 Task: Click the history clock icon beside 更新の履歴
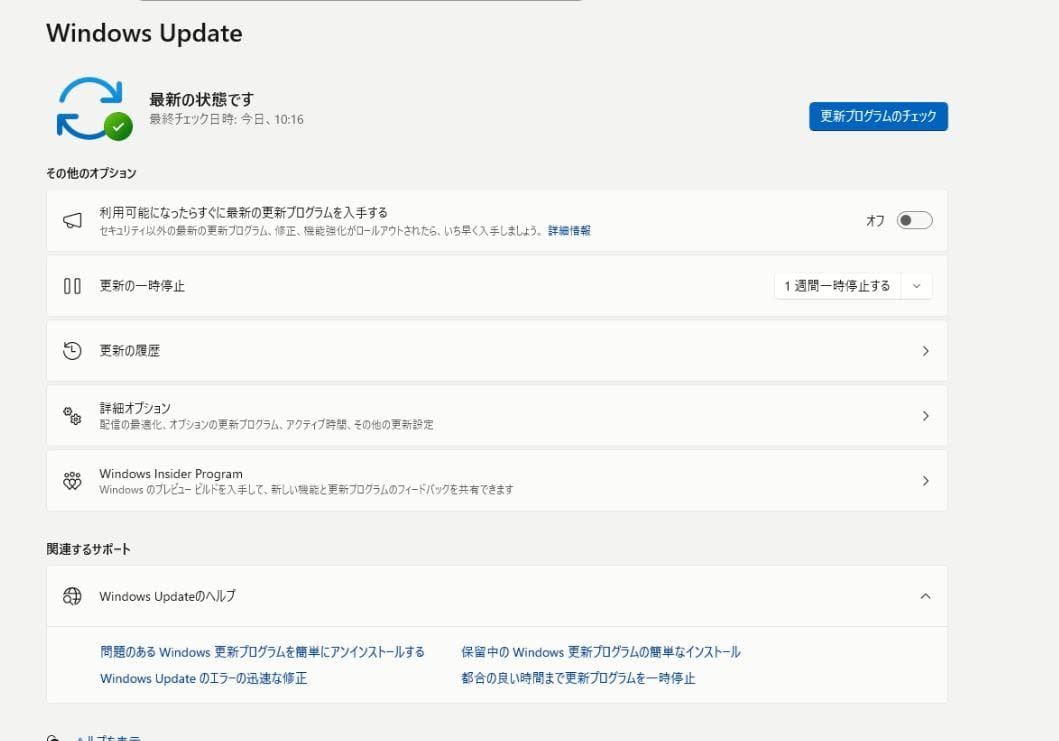point(72,351)
